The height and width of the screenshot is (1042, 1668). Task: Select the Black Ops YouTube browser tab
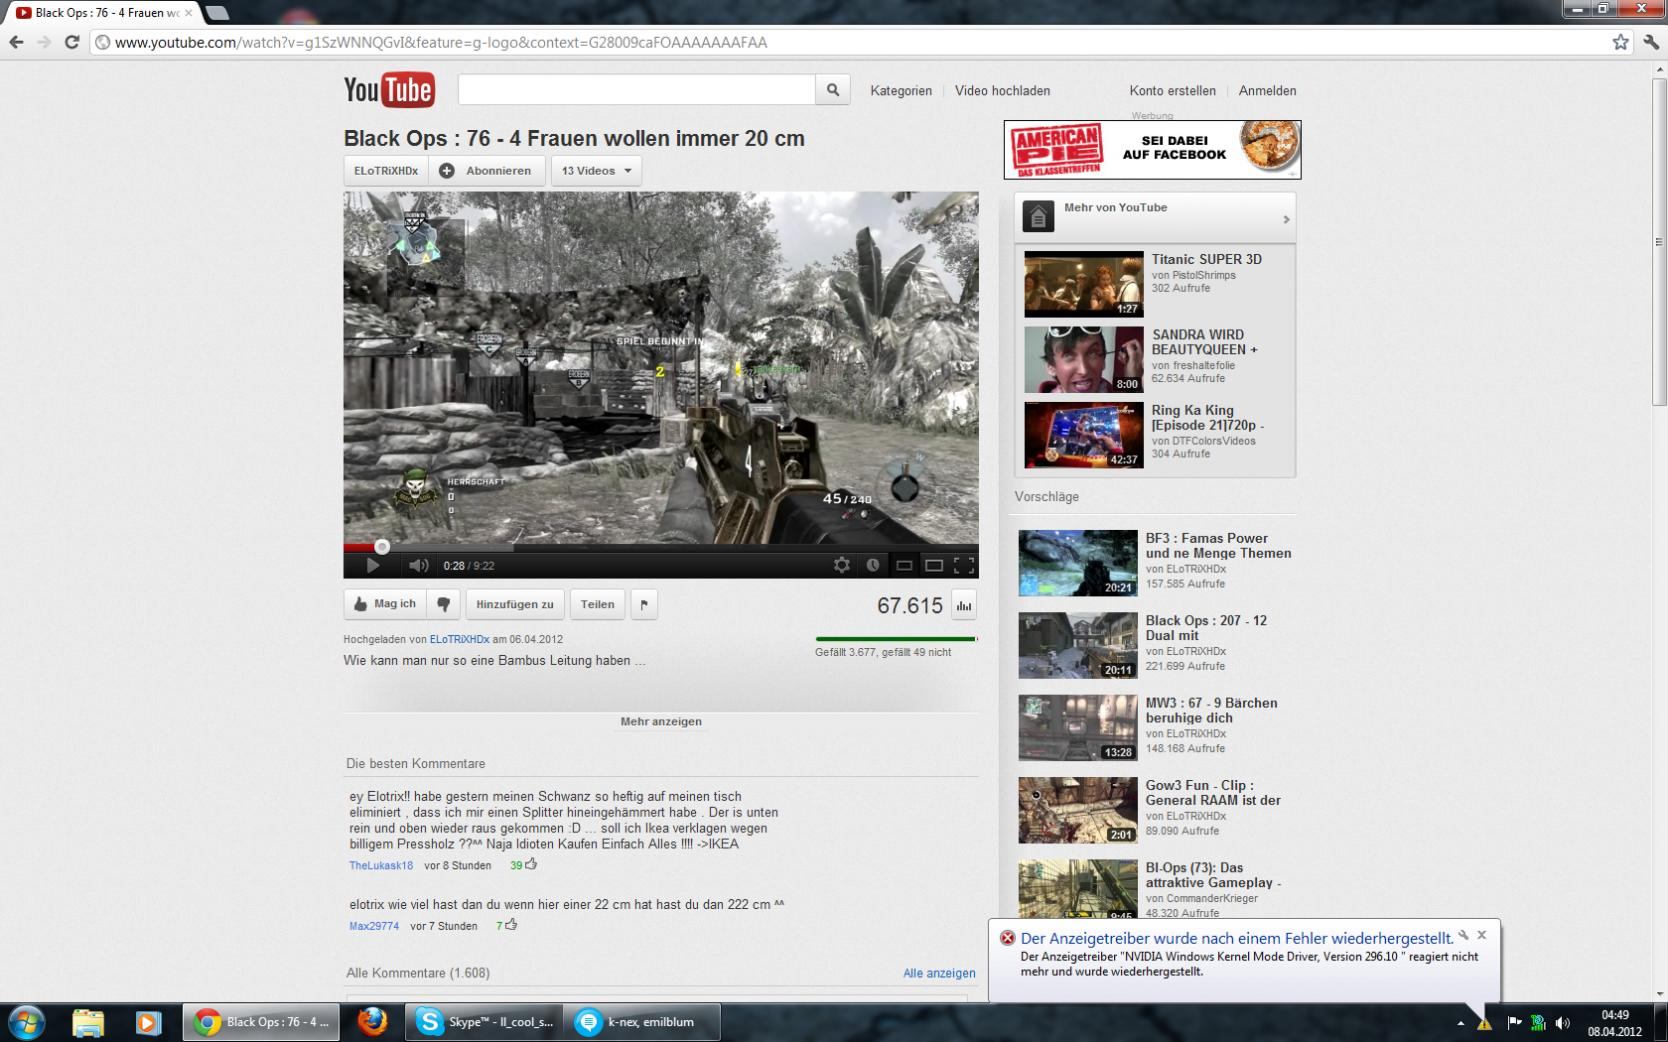click(102, 13)
